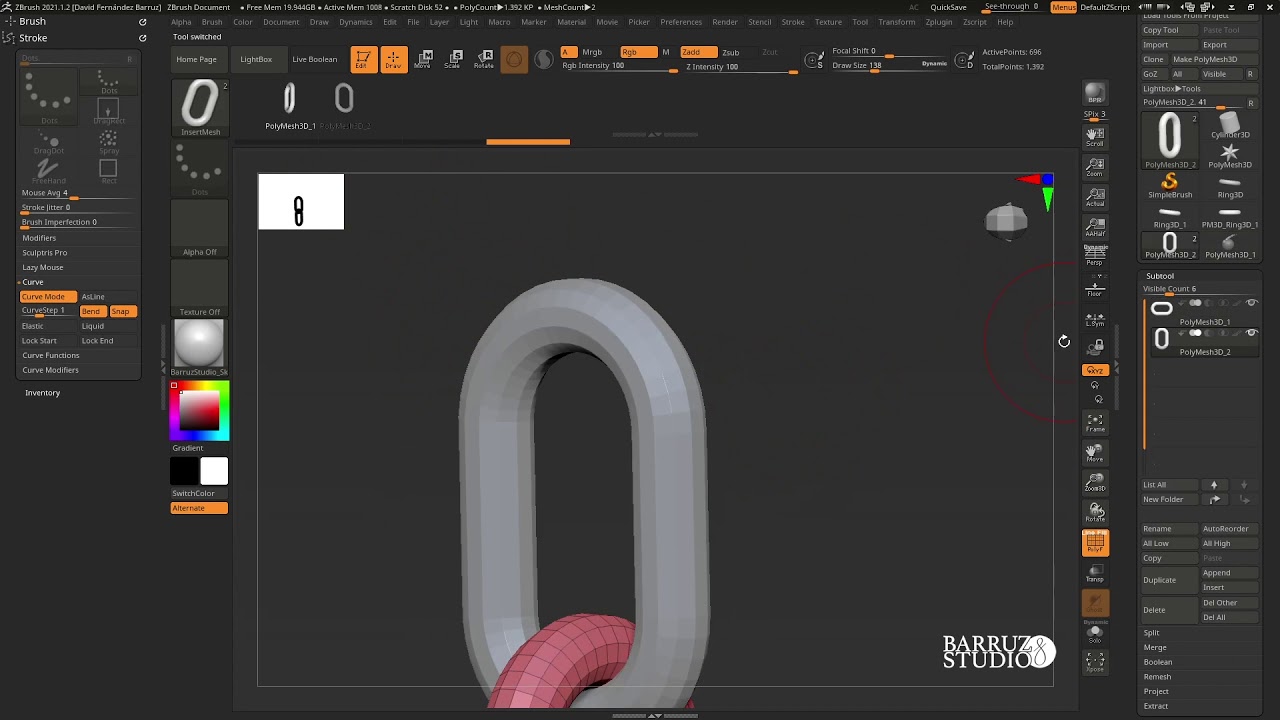Image resolution: width=1280 pixels, height=720 pixels.
Task: Click the Actual size icon
Action: click(x=1094, y=197)
